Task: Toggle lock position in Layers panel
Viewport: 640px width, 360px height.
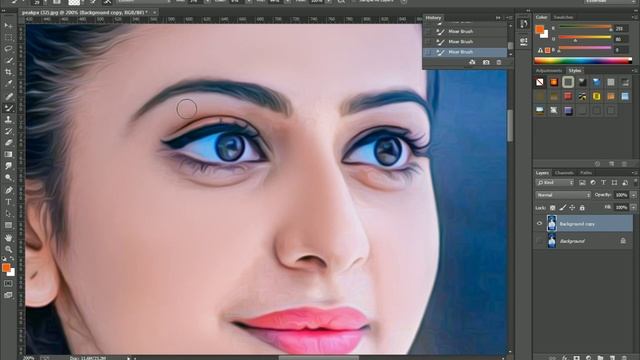Action: [x=572, y=208]
